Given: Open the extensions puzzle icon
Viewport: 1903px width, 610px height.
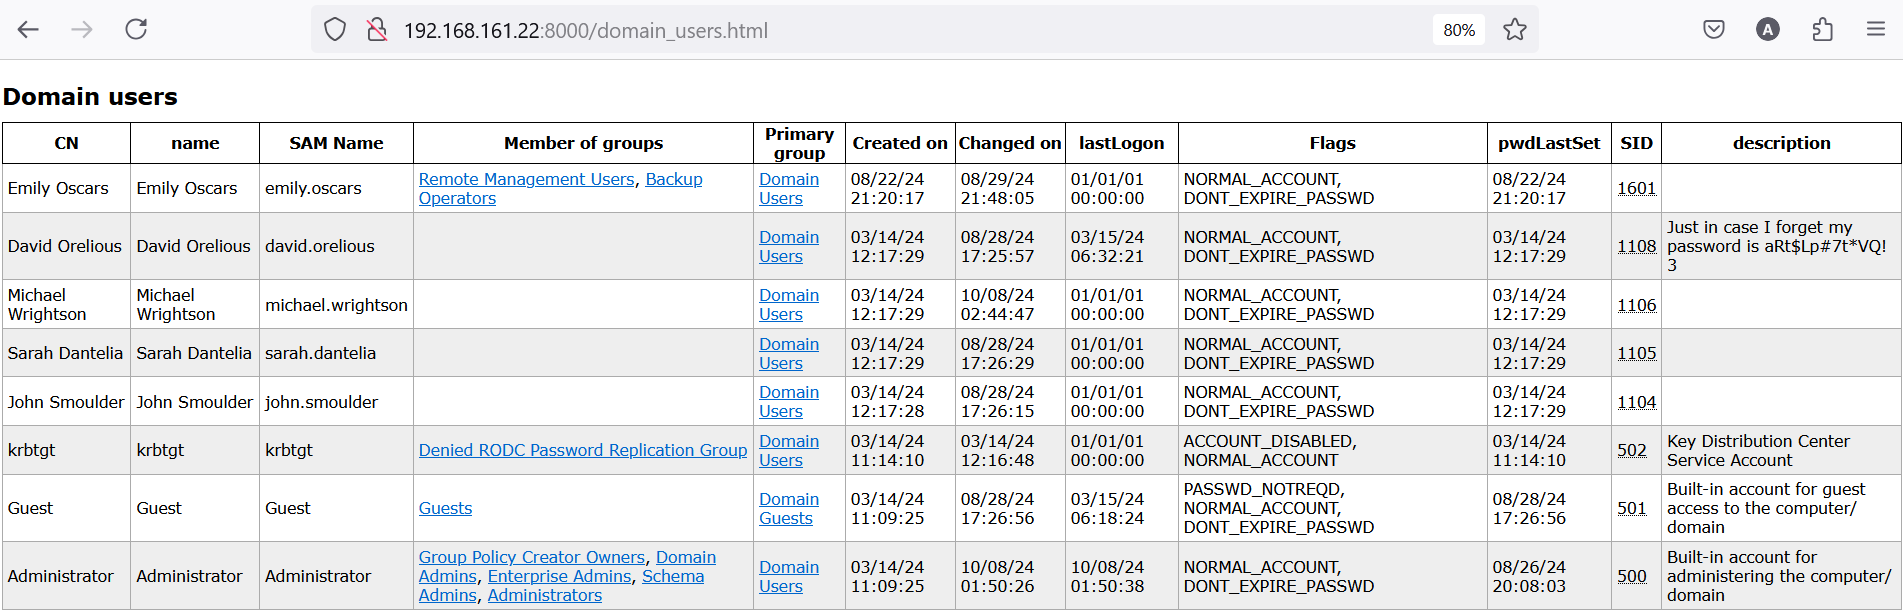Looking at the screenshot, I should pos(1822,30).
